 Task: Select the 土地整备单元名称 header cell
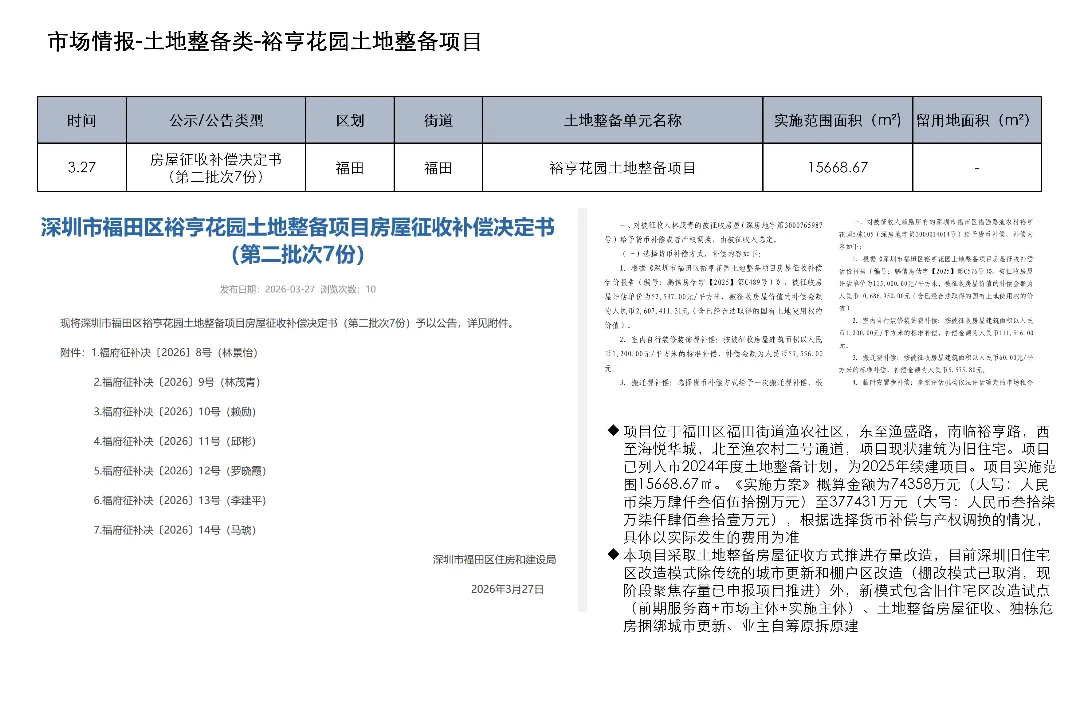(623, 121)
